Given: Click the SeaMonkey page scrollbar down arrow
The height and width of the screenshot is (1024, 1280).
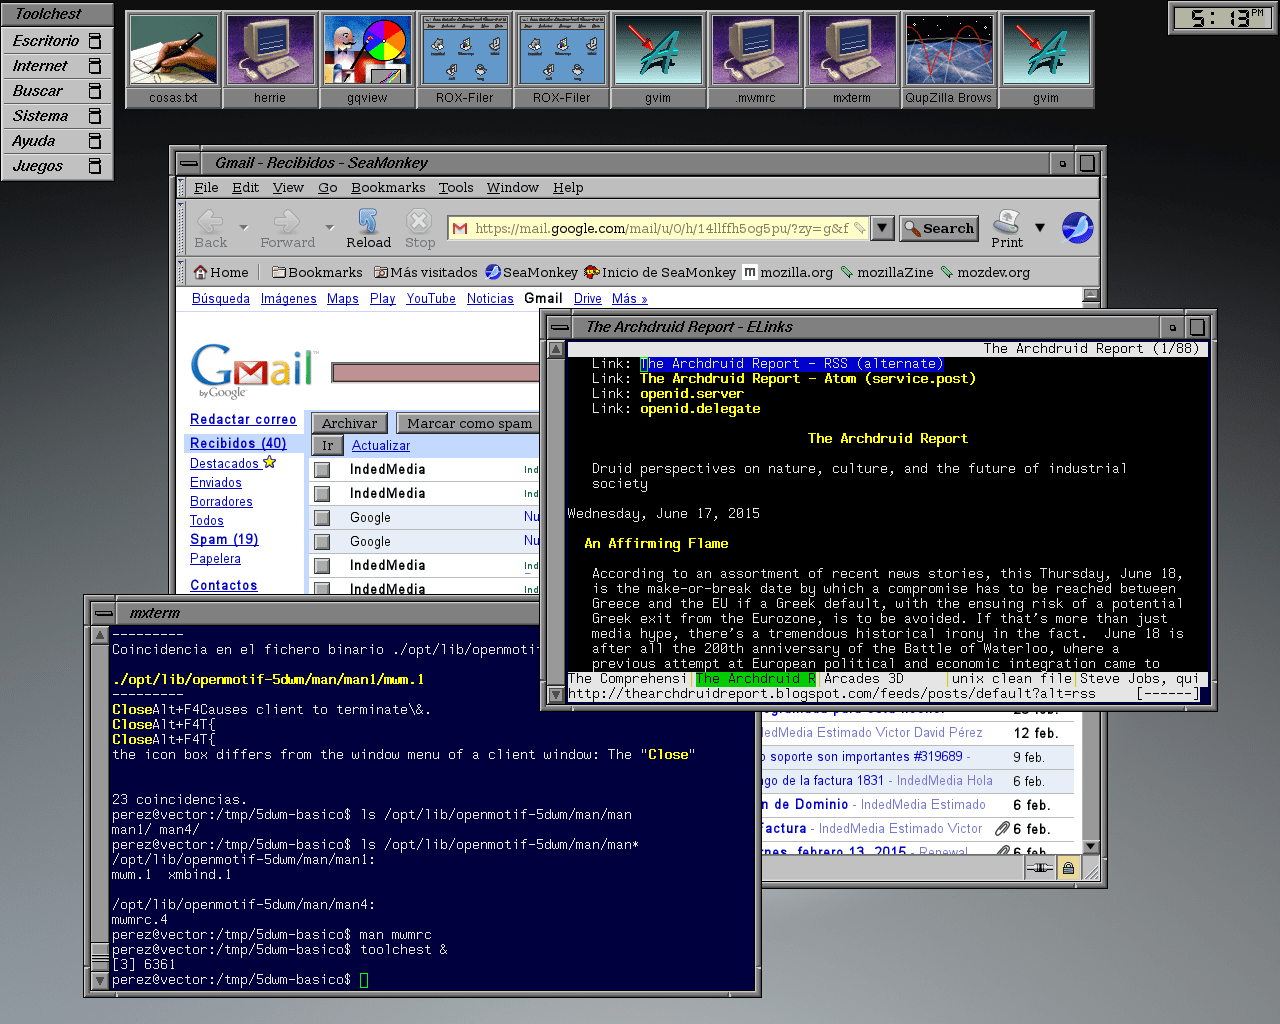Looking at the screenshot, I should click(x=1091, y=846).
